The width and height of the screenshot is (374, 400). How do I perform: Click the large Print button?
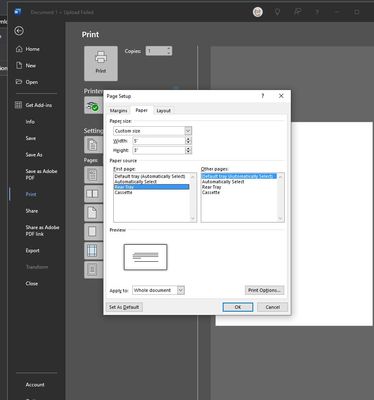(101, 63)
